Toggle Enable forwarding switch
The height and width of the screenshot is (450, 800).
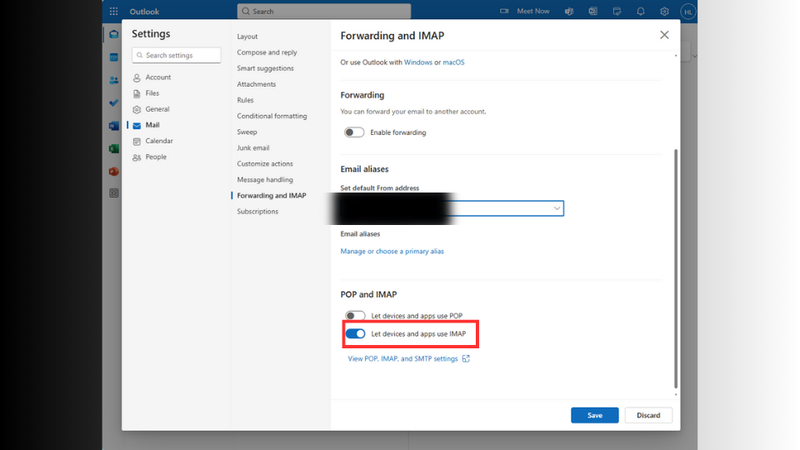click(354, 133)
